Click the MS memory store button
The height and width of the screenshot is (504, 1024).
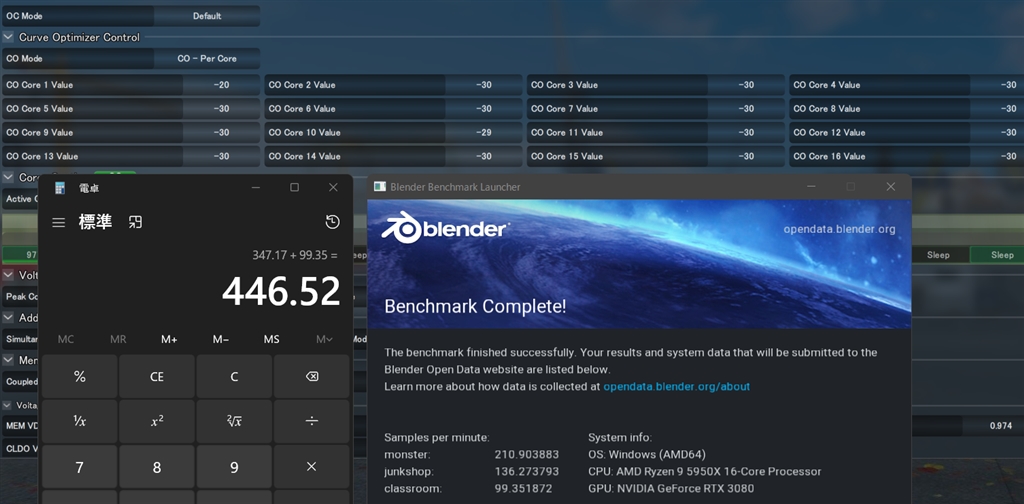pos(271,339)
